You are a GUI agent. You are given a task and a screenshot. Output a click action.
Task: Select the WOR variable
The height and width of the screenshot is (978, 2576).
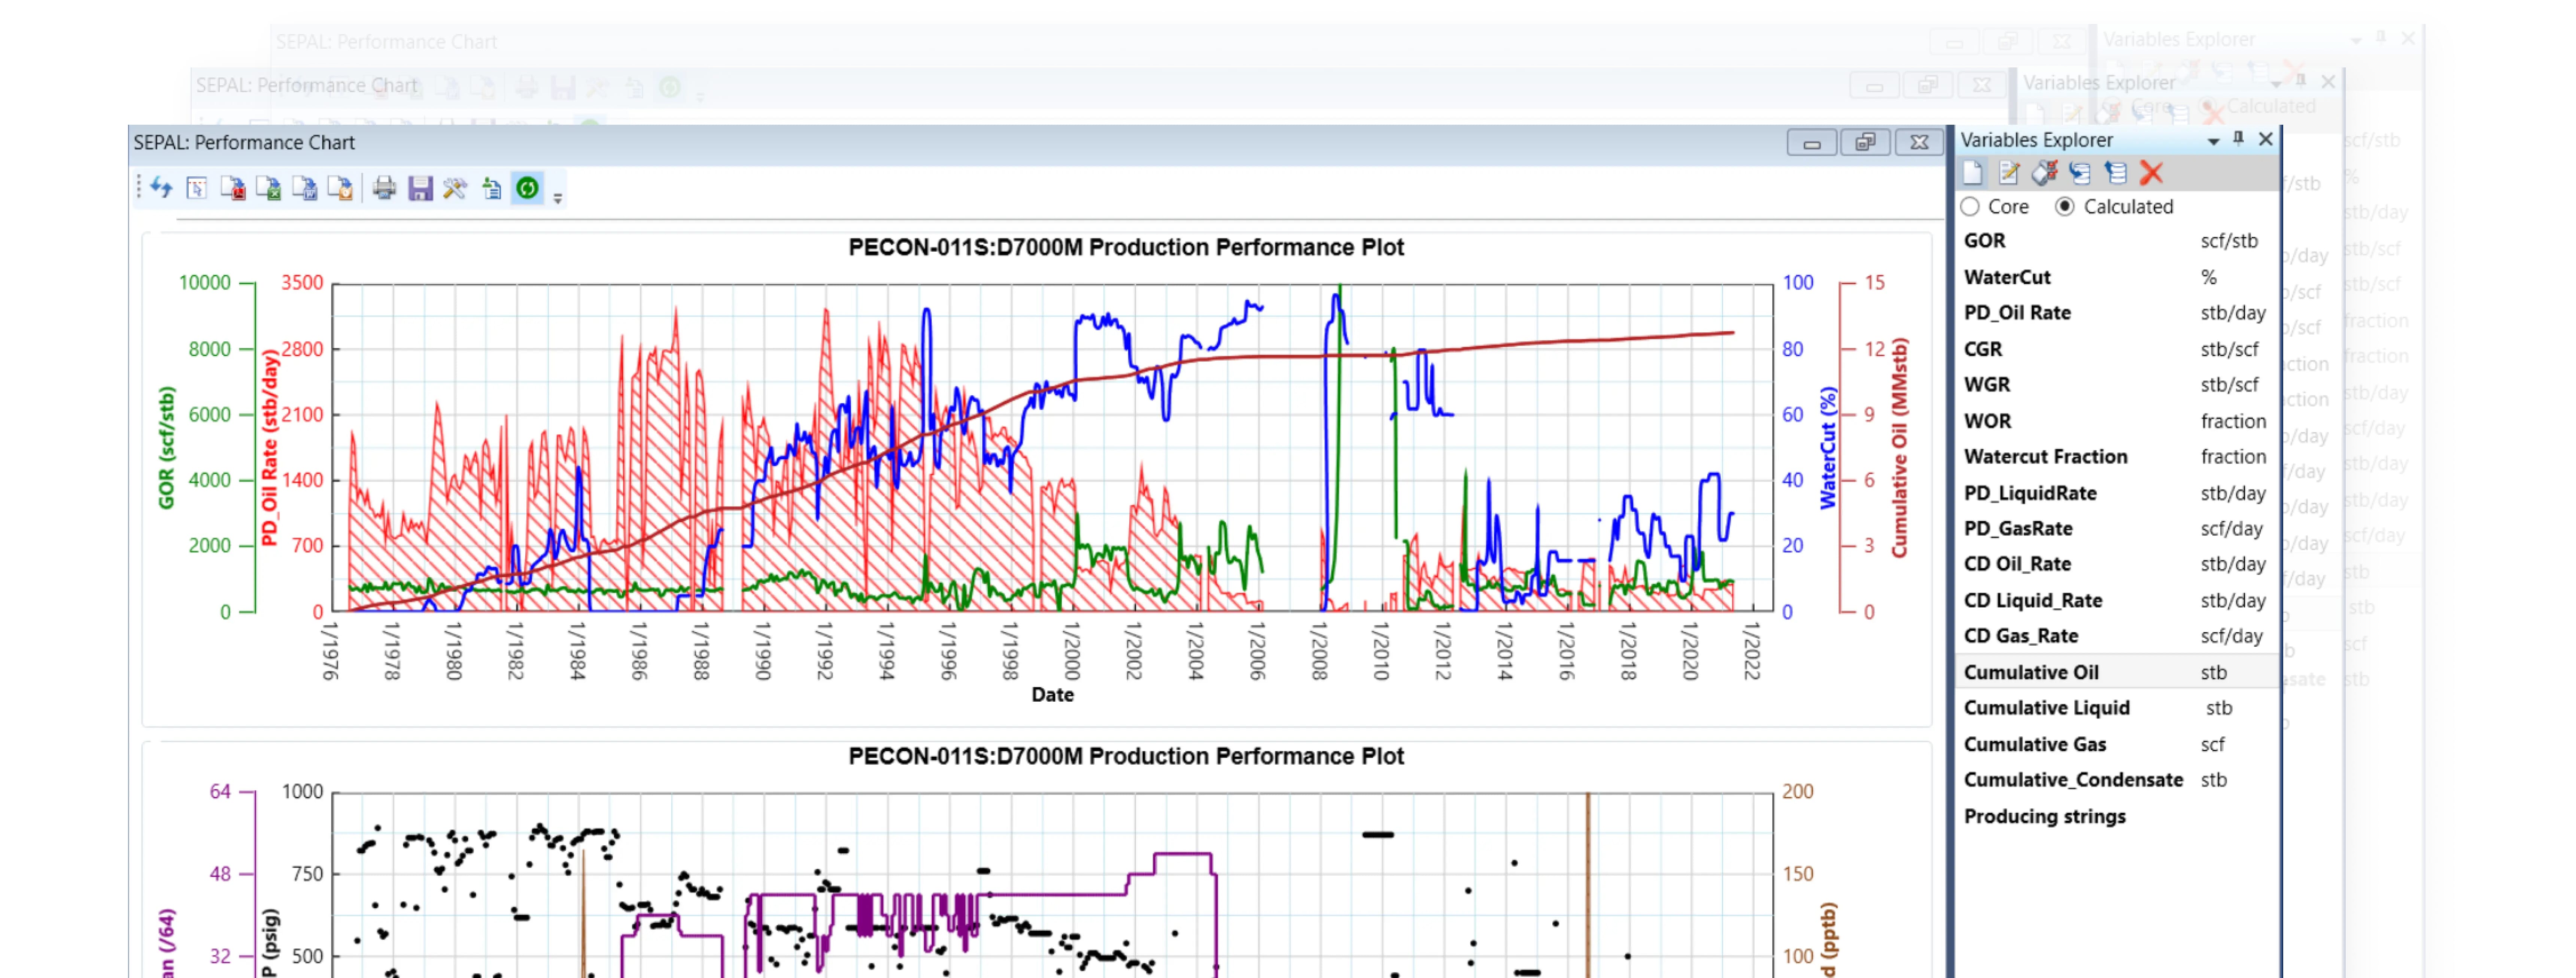point(2117,421)
